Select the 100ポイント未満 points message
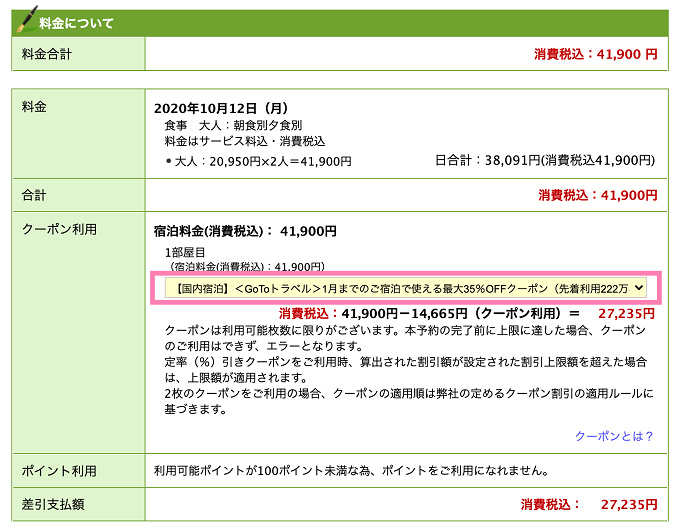The height and width of the screenshot is (531, 681). pos(351,470)
